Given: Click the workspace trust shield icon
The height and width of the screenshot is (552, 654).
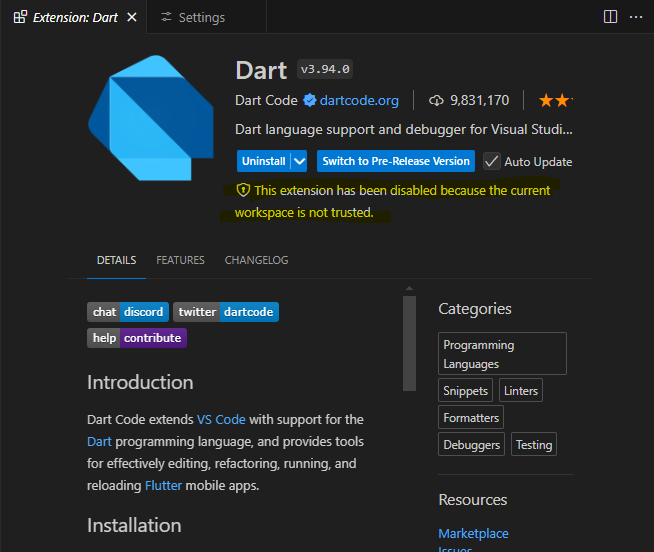Looking at the screenshot, I should 243,190.
